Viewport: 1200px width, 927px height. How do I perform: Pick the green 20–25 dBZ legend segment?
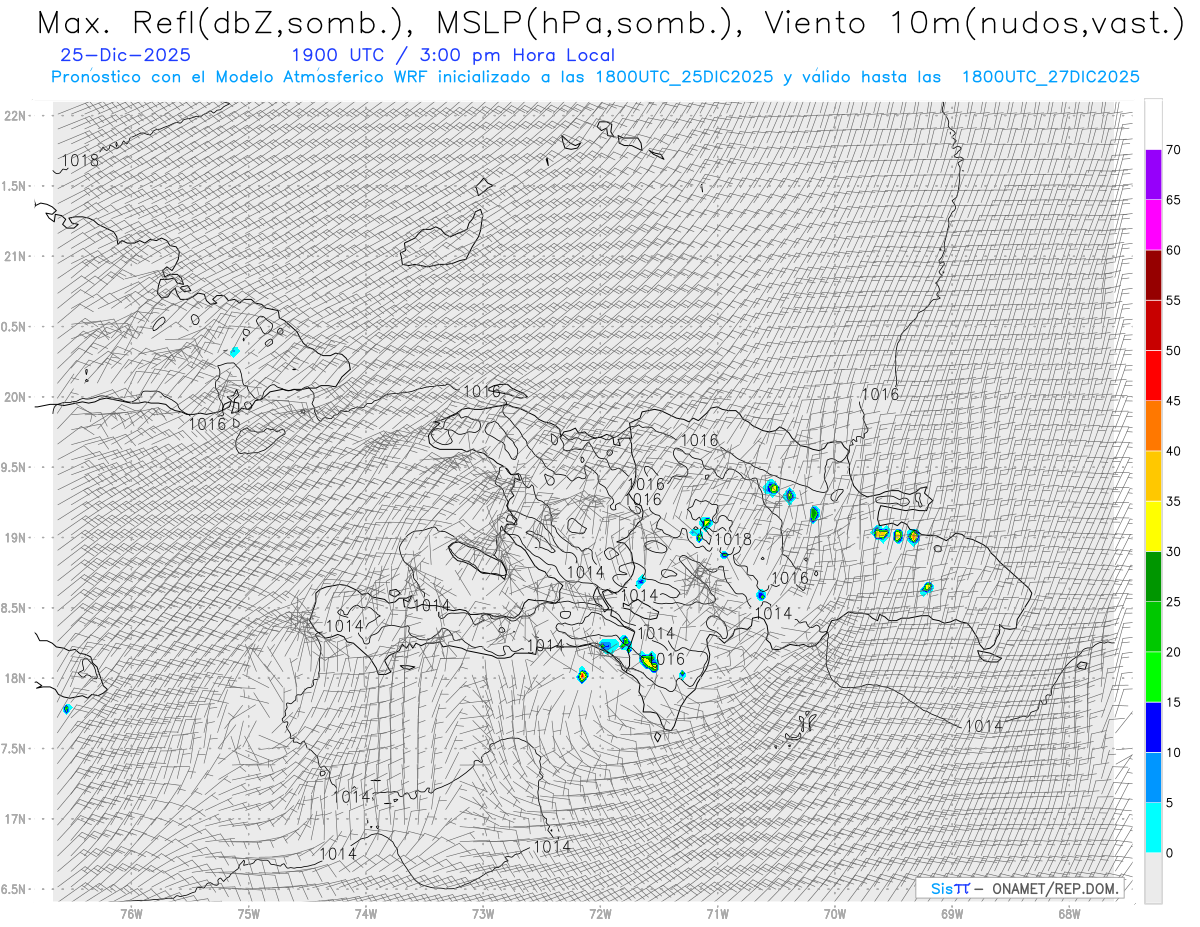1153,627
